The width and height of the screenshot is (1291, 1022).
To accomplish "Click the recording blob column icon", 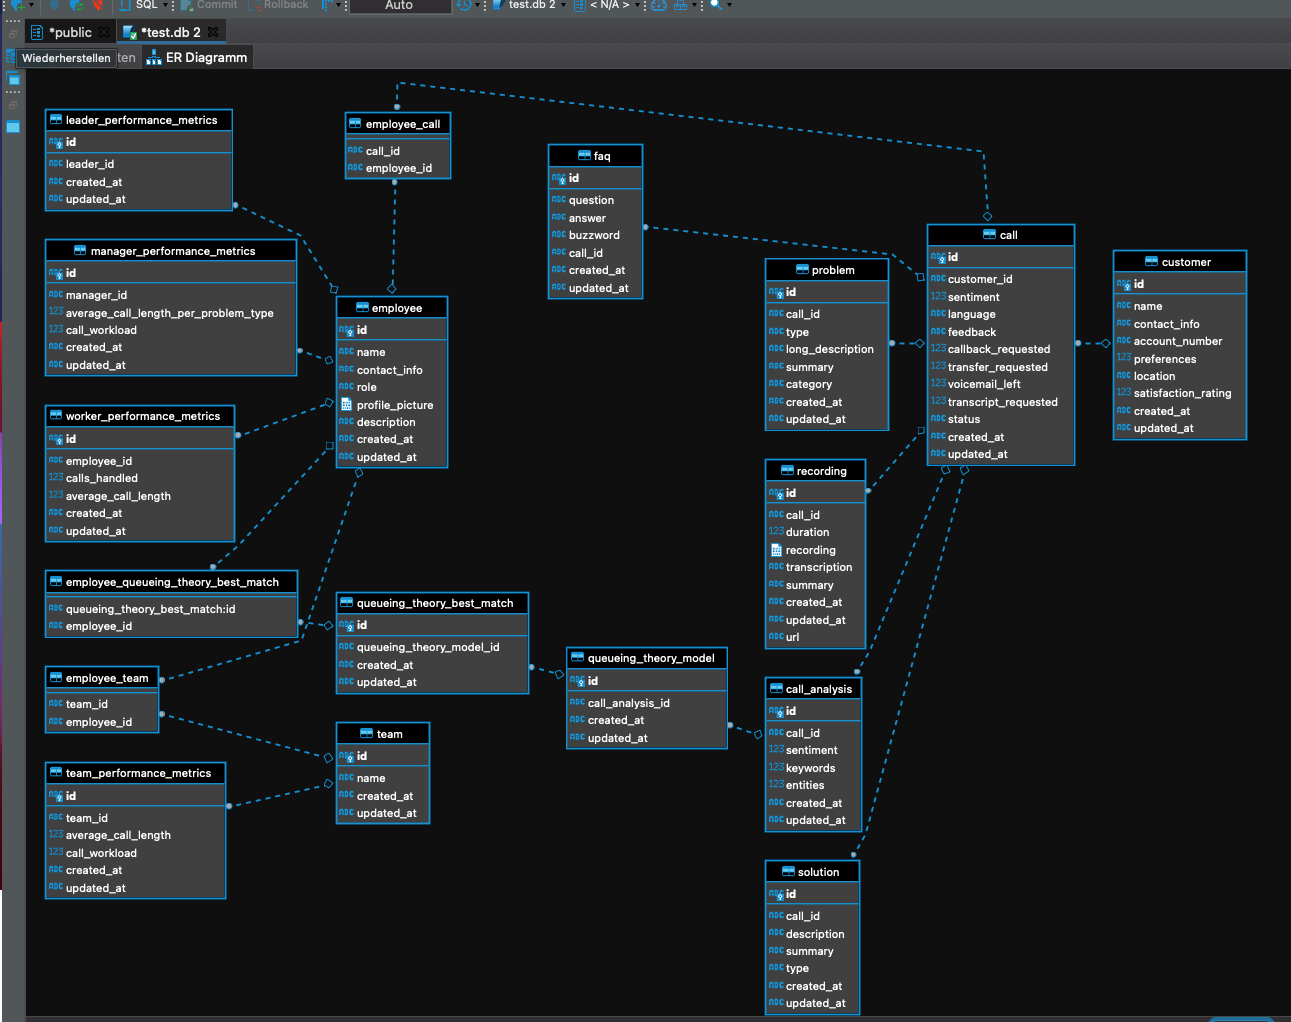I will pos(776,550).
